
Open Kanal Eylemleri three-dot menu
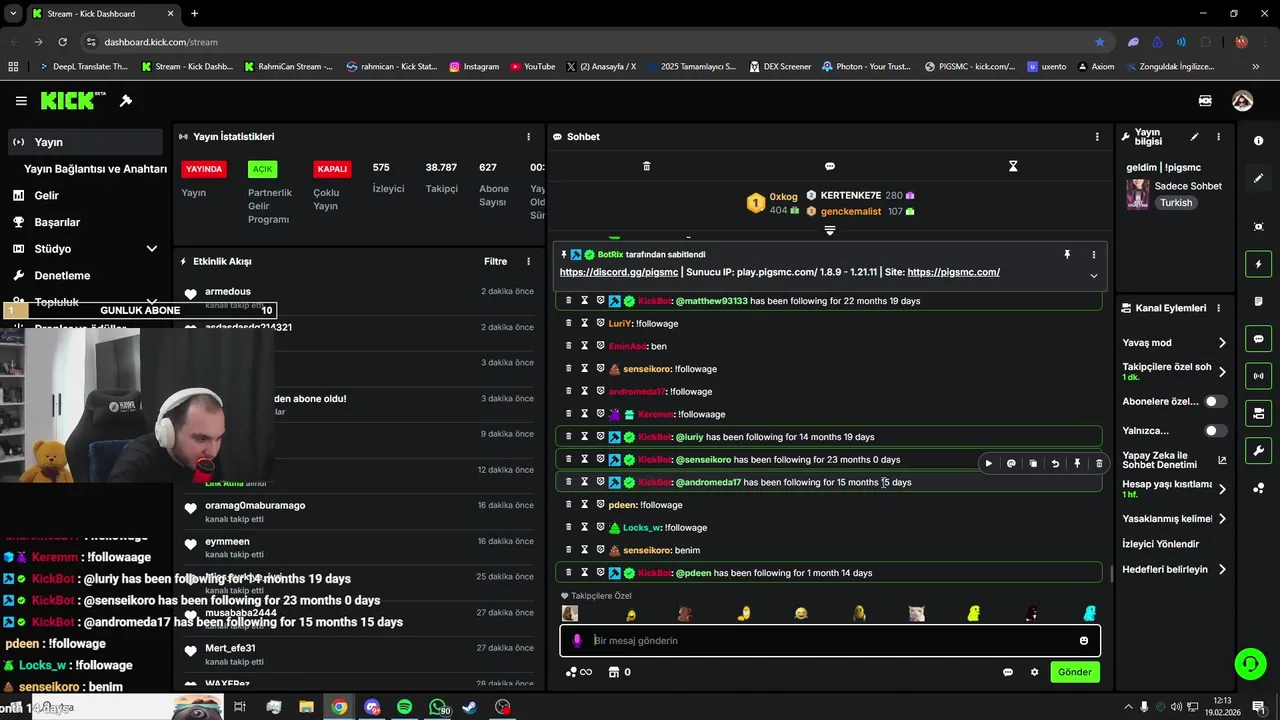point(1218,308)
